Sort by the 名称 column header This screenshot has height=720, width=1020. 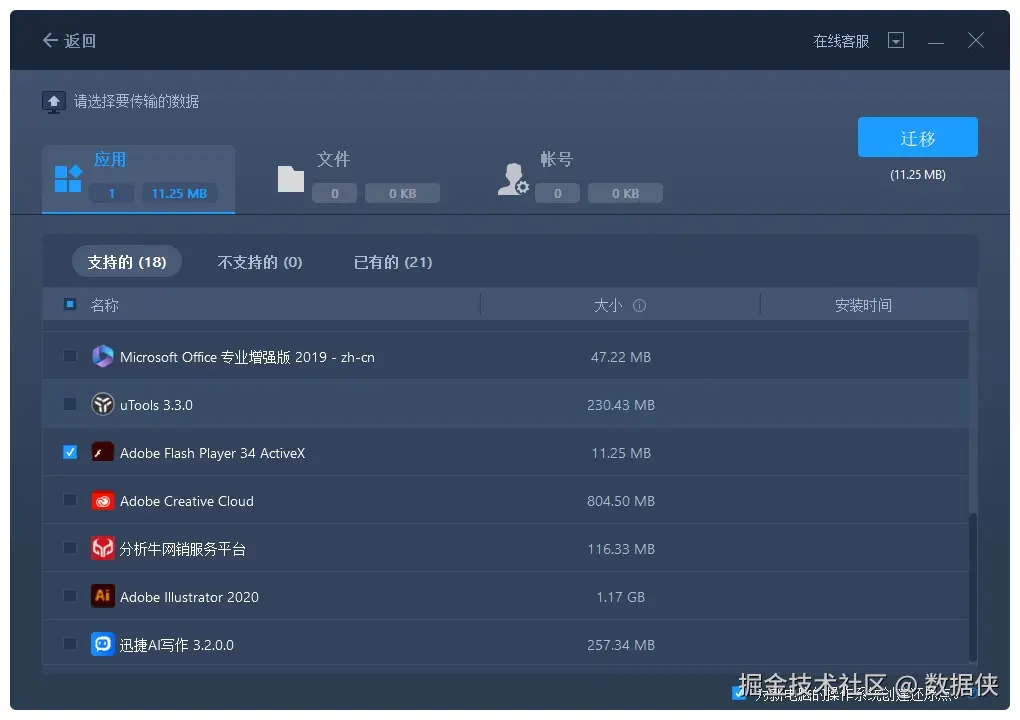[105, 305]
